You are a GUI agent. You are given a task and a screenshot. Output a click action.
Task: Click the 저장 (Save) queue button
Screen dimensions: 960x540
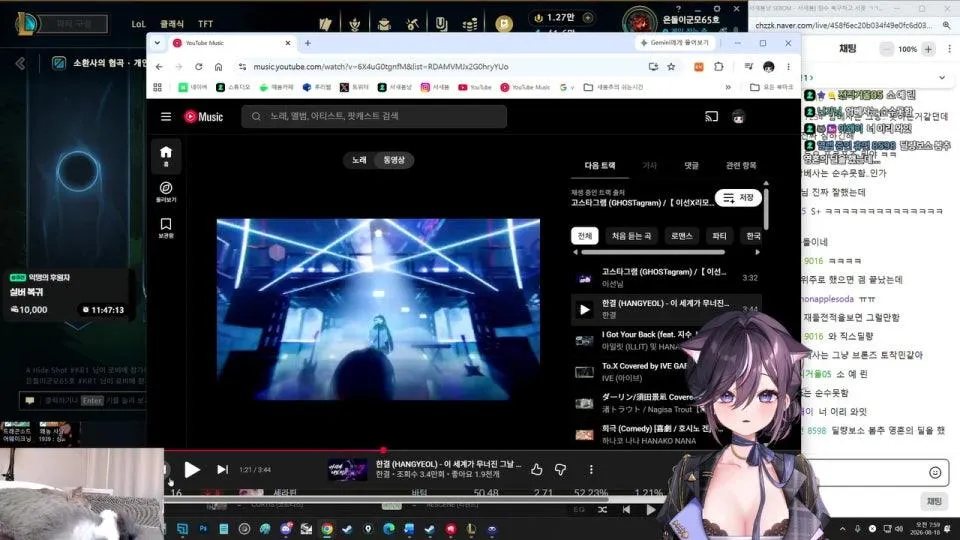pyautogui.click(x=738, y=198)
